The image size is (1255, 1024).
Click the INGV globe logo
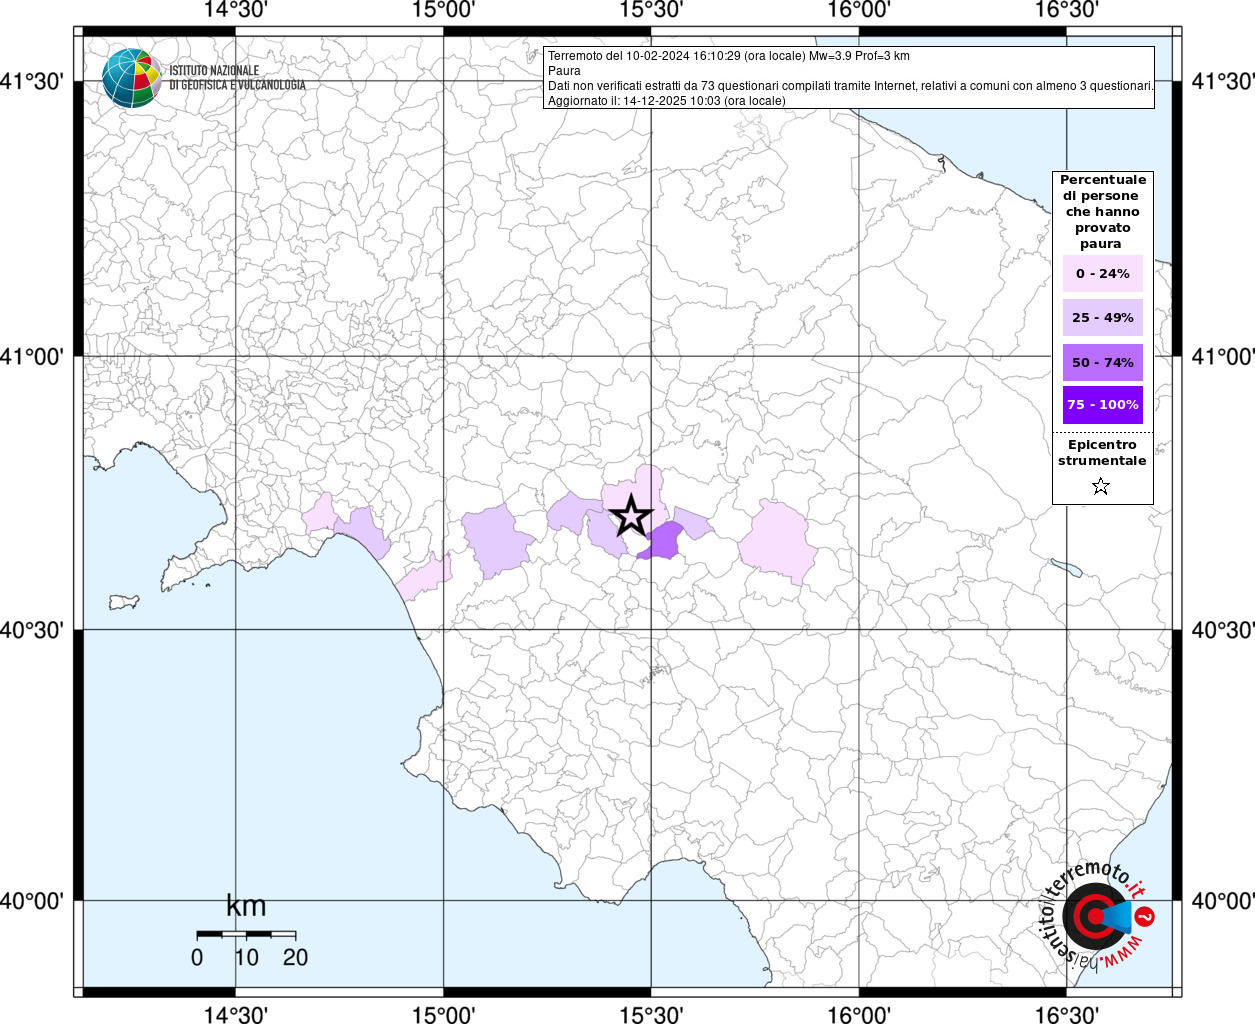[x=131, y=78]
